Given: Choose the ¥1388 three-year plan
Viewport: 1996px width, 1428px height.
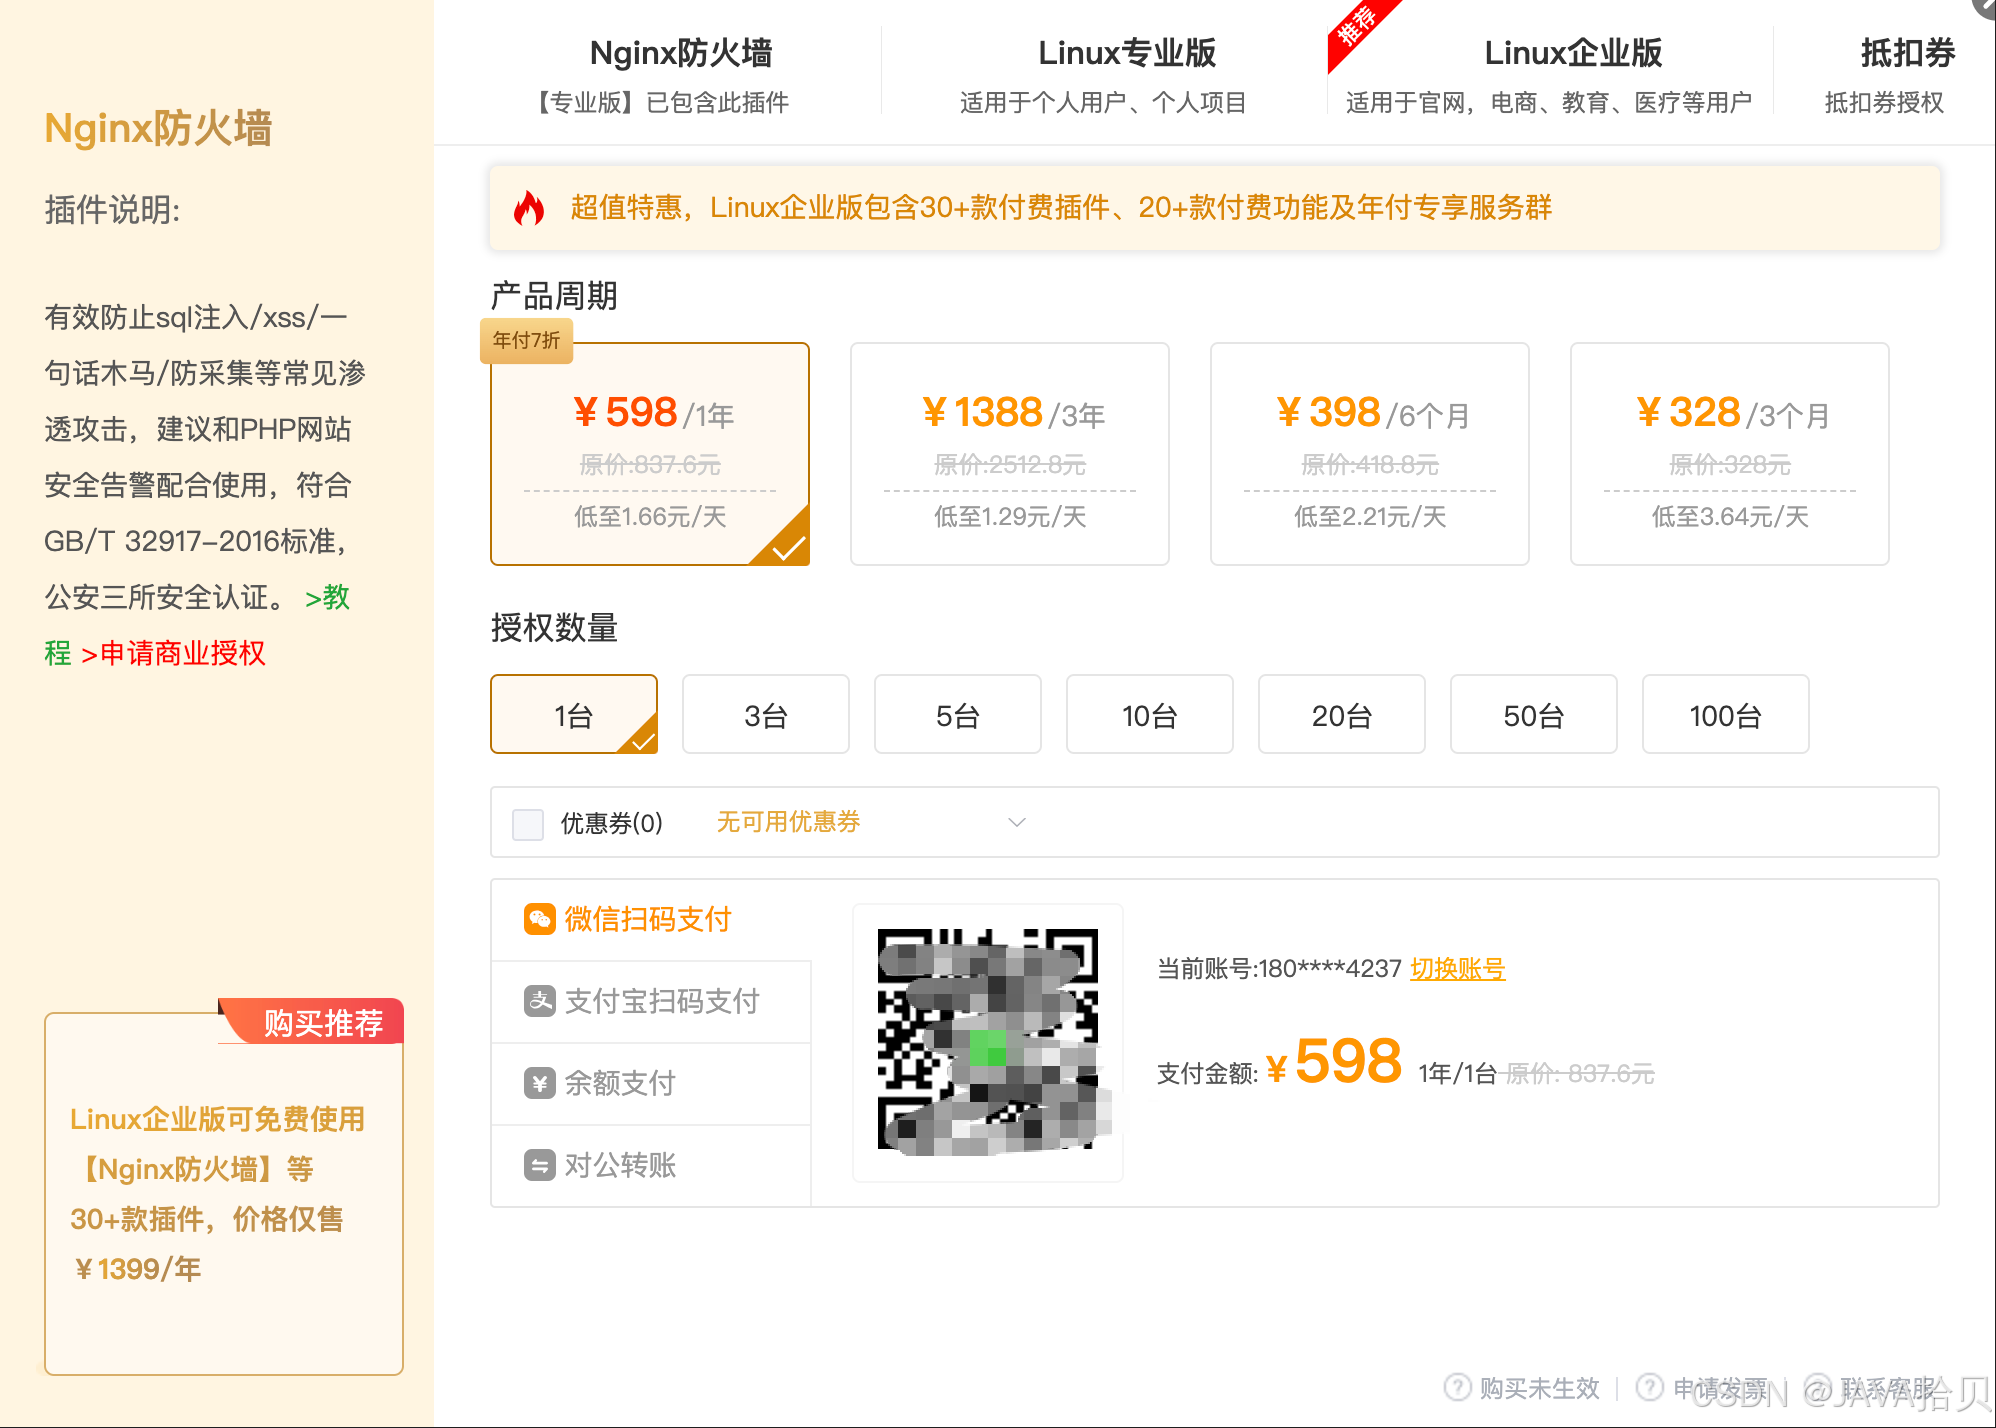Looking at the screenshot, I should point(1010,454).
